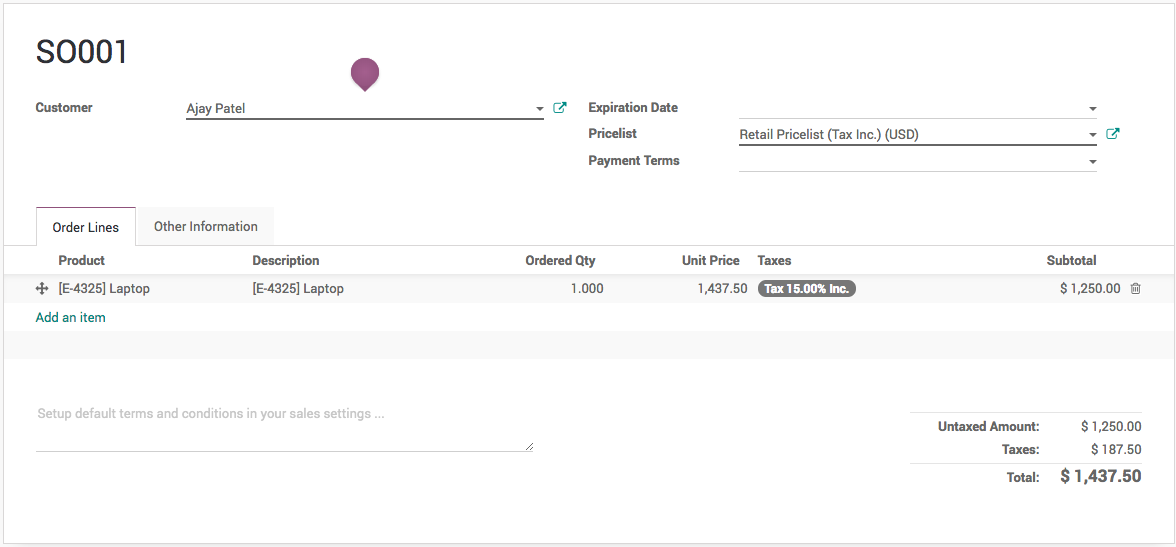
Task: Open the Payment Terms dropdown
Action: coord(1092,162)
